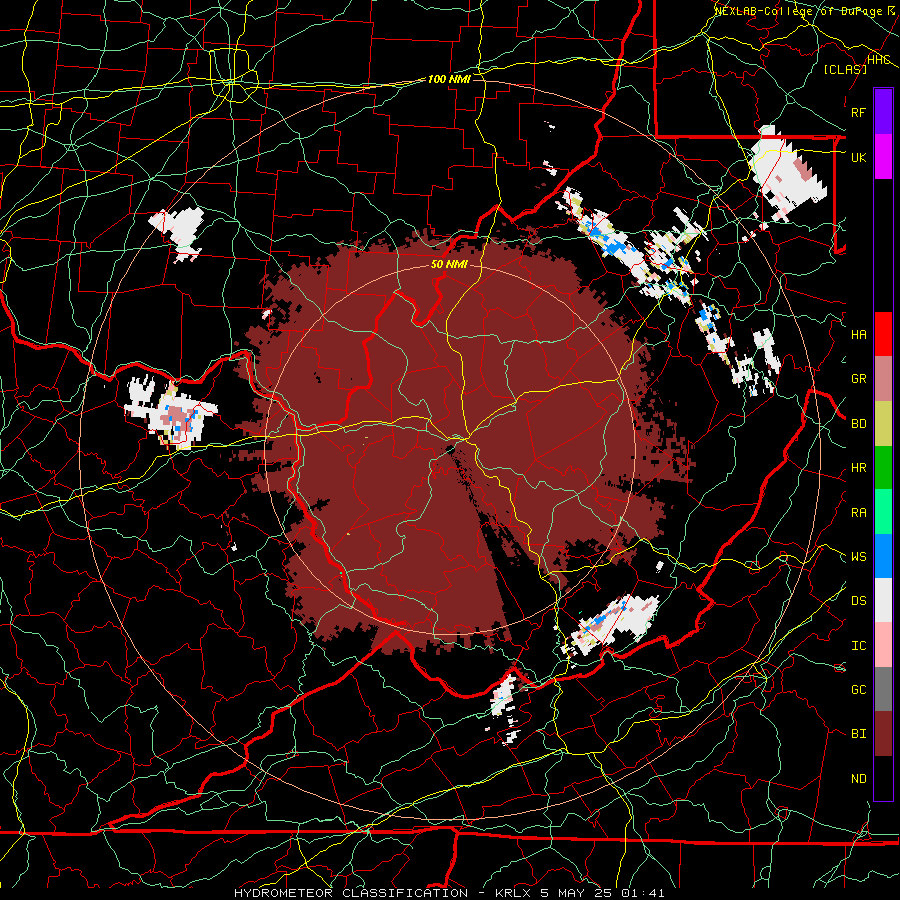
Task: Click the HA red legend color swatch
Action: click(x=883, y=334)
